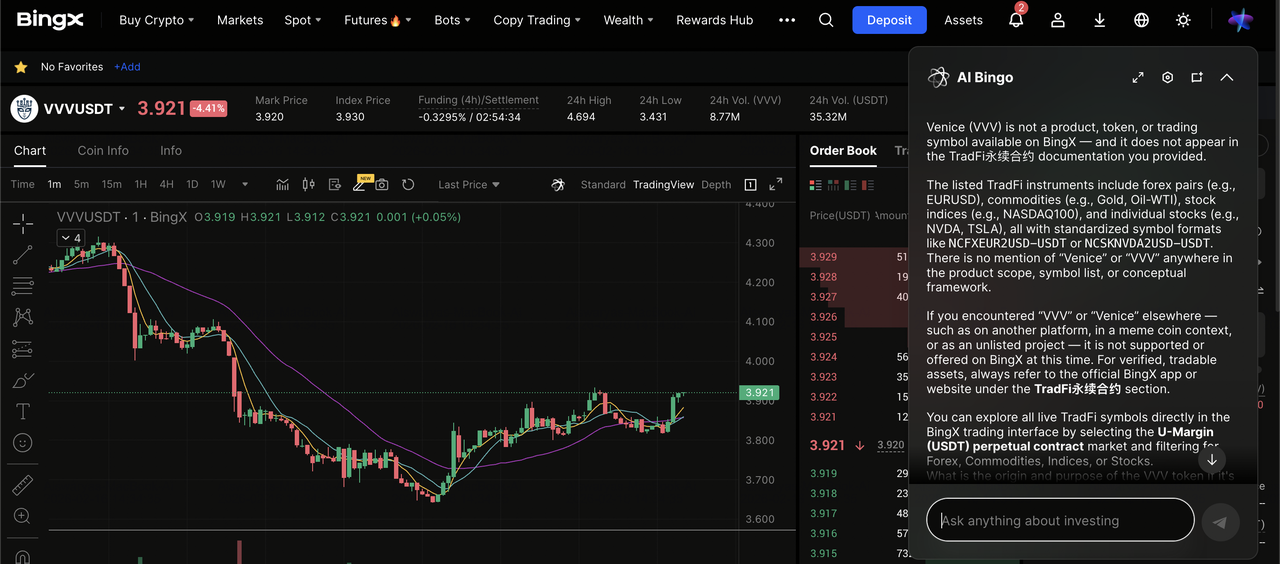Favorite VVVUSDT with the star icon
This screenshot has width=1280, height=564.
coord(20,67)
